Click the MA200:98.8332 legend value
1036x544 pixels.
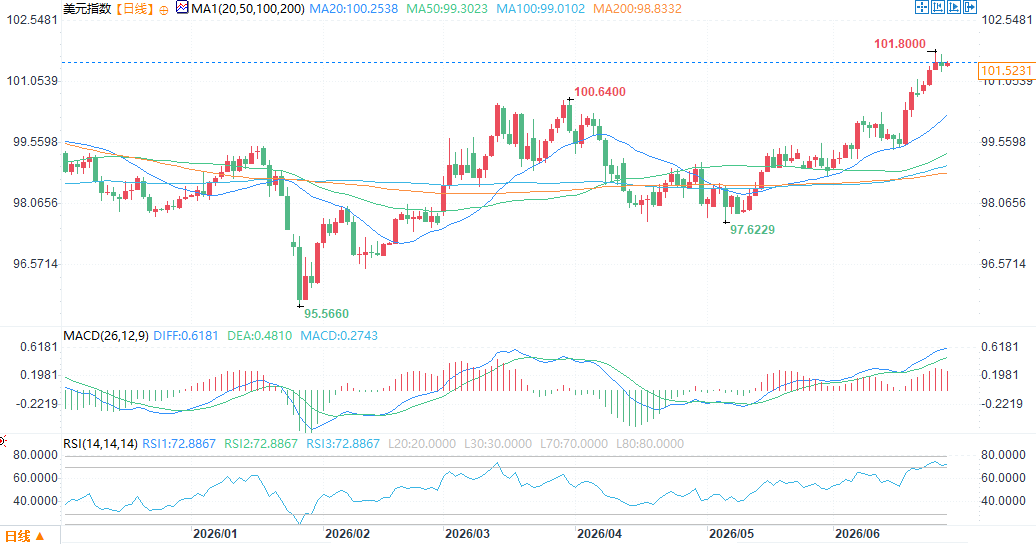[637, 9]
